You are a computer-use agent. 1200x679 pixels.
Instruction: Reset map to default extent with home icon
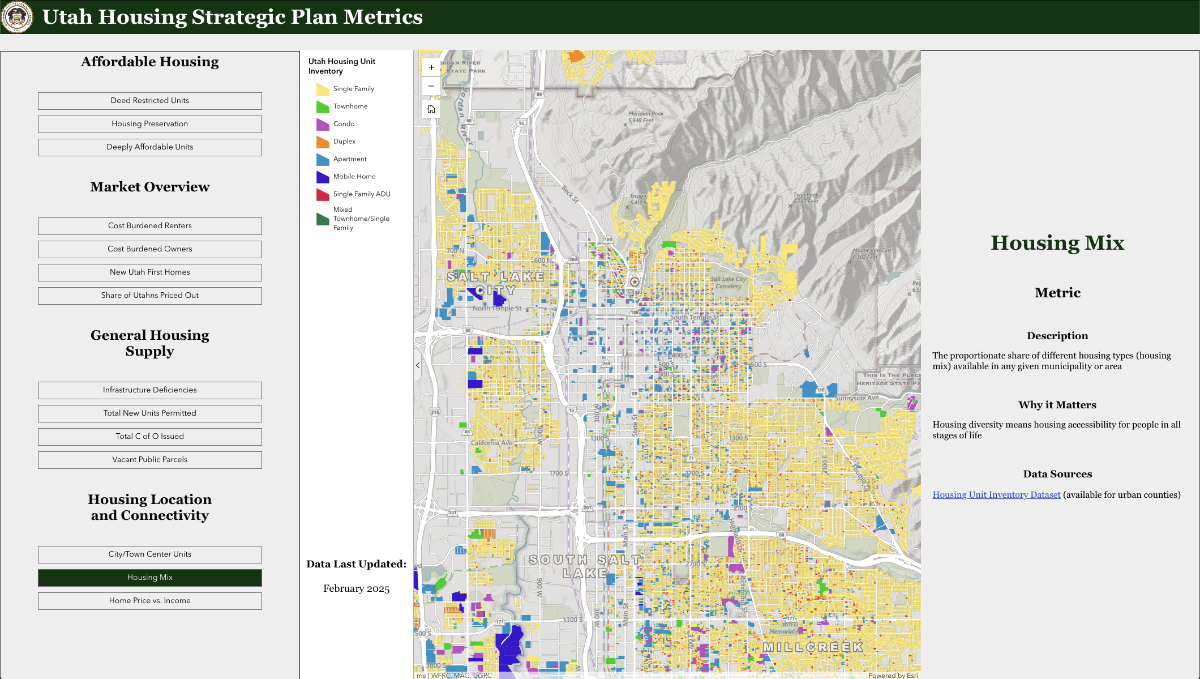point(430,108)
